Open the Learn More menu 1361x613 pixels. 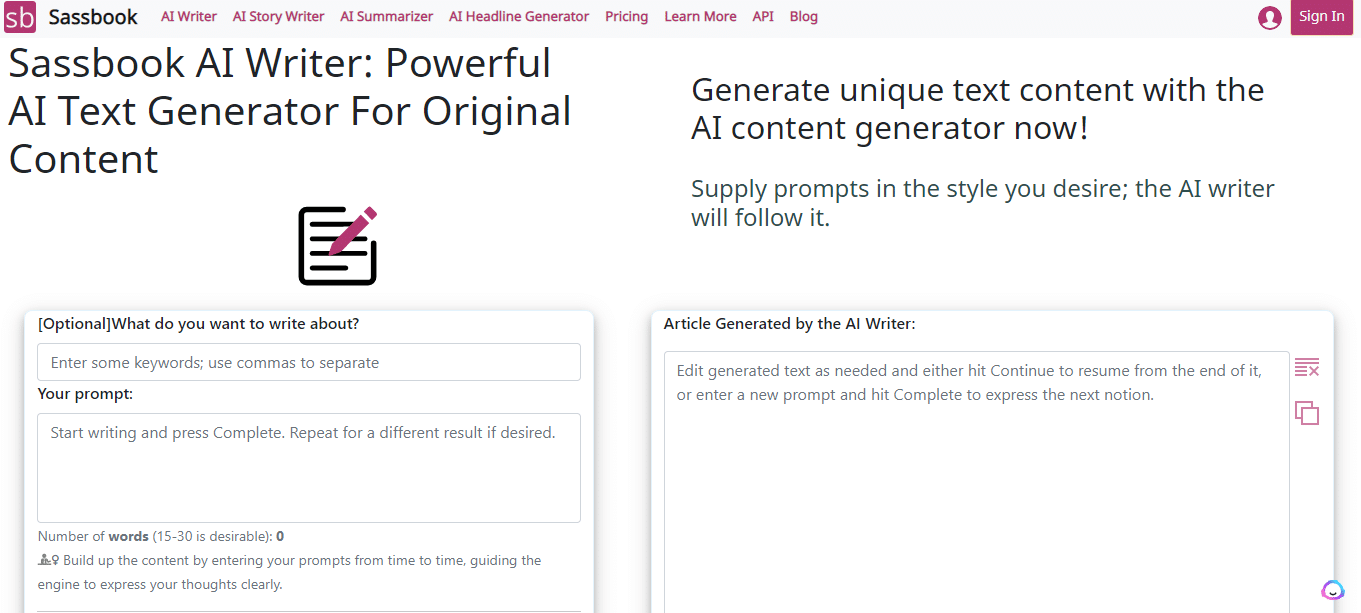[x=700, y=17]
